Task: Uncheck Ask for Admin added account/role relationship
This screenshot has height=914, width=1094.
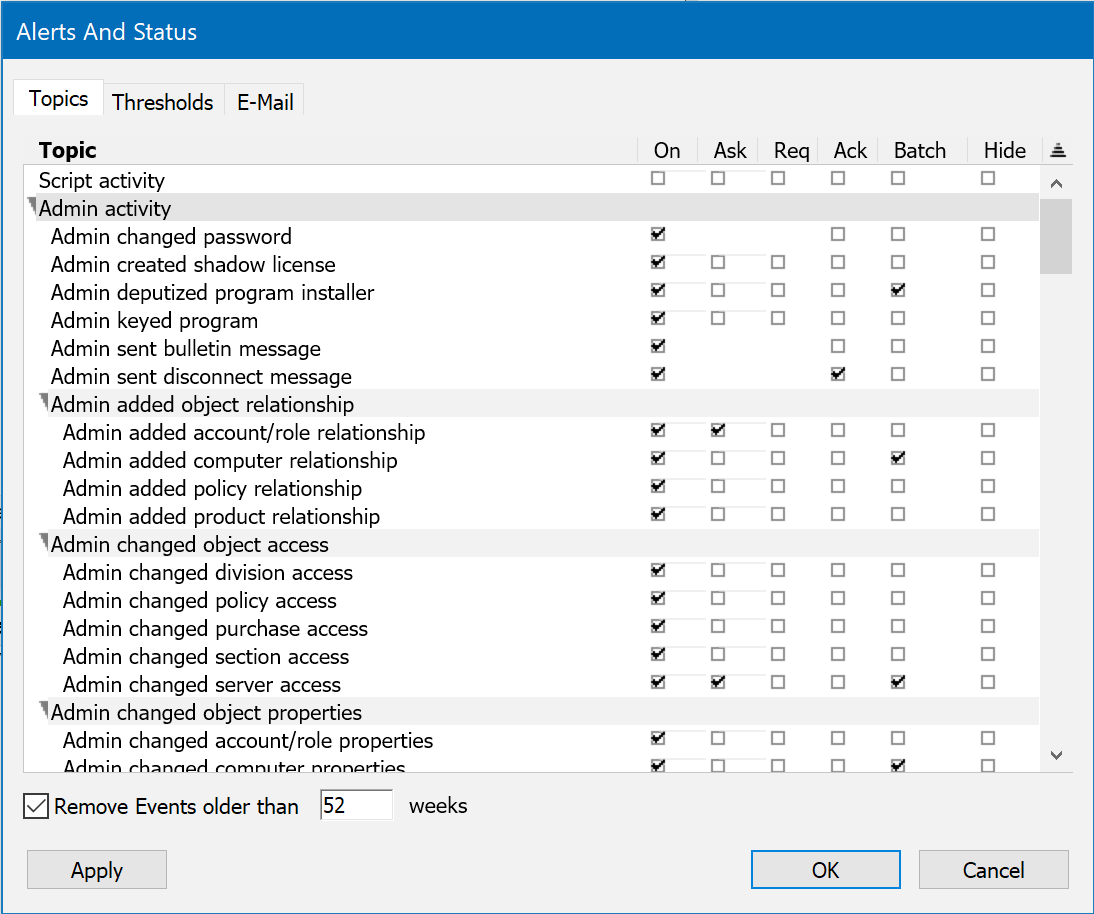Action: [718, 431]
